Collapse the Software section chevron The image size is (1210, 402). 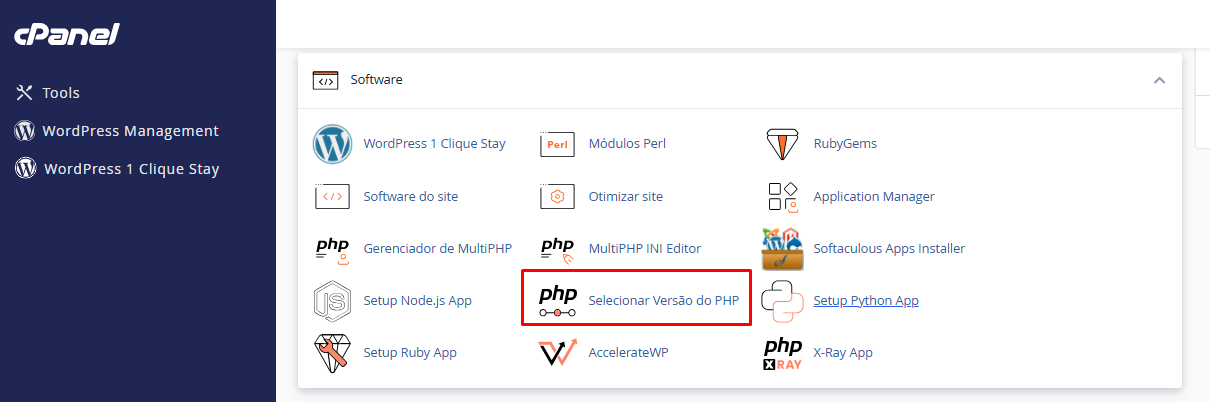pyautogui.click(x=1159, y=80)
